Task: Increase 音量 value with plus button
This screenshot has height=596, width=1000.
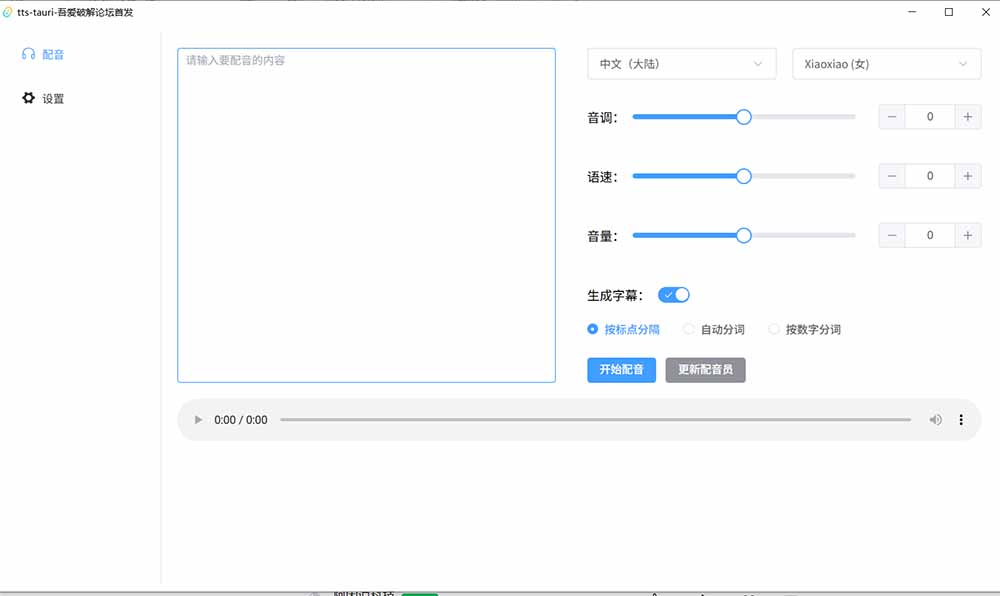Action: point(967,235)
